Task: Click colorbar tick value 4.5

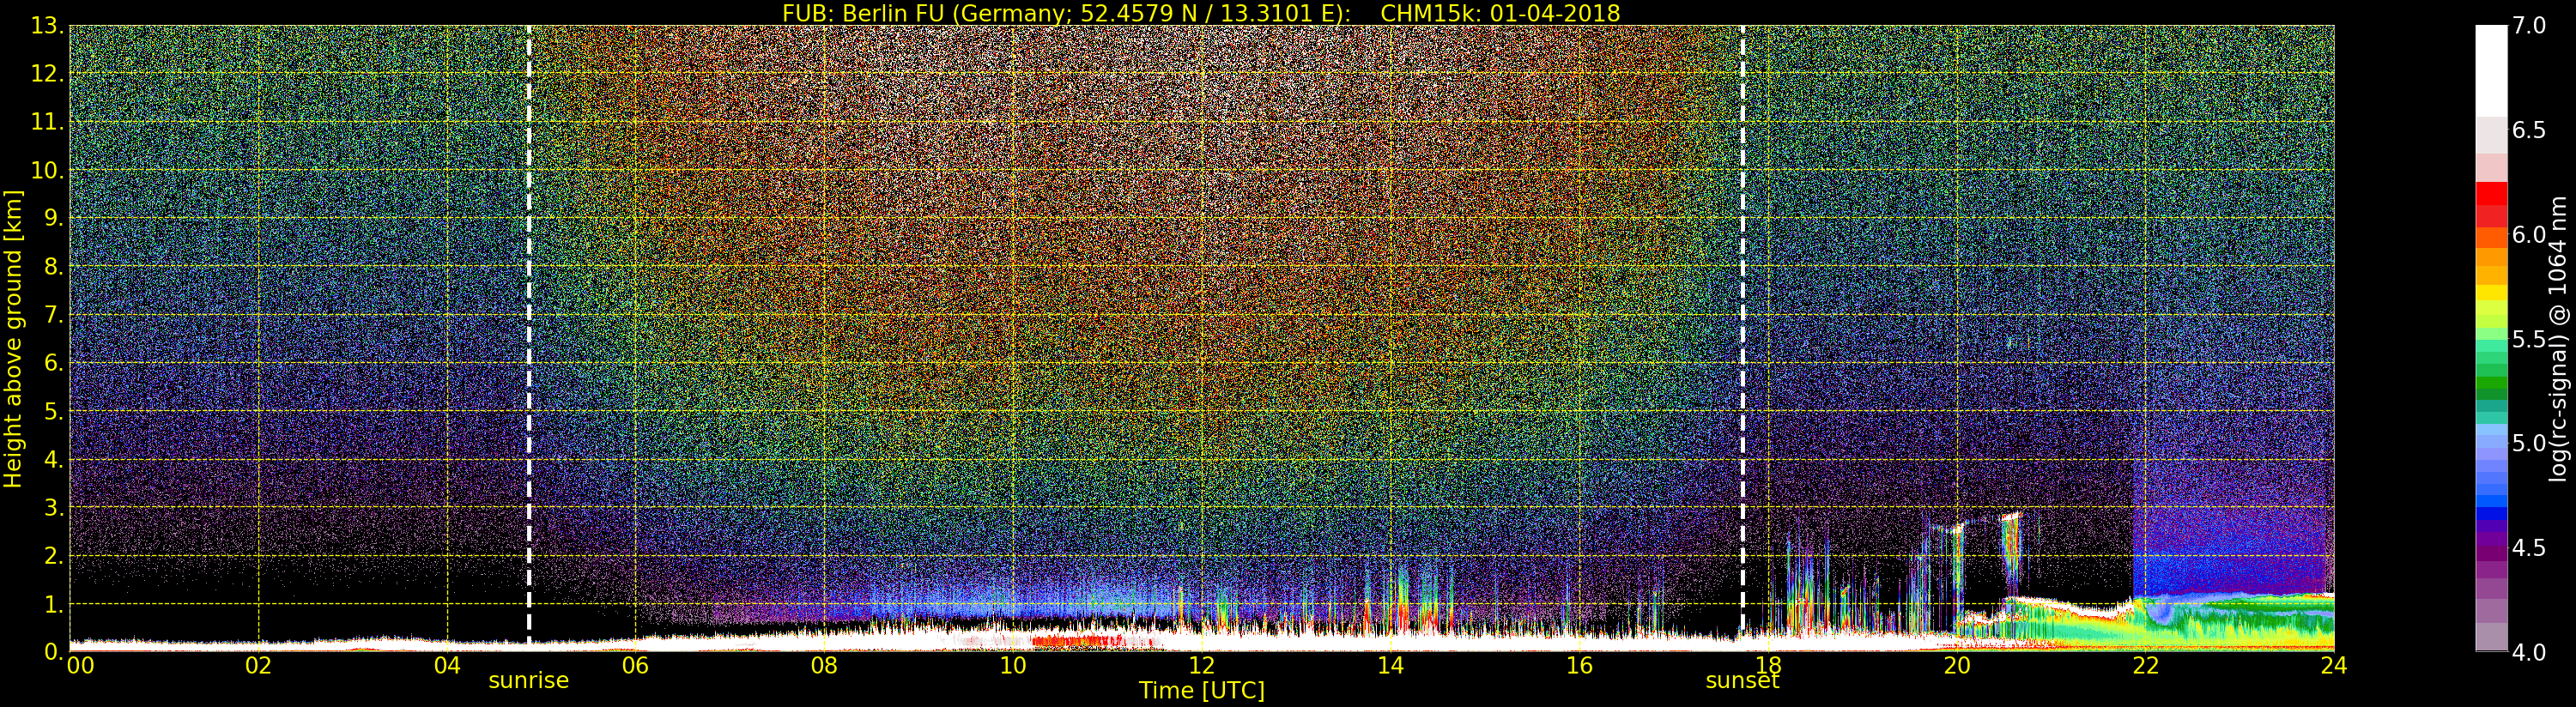Action: pyautogui.click(x=2529, y=548)
